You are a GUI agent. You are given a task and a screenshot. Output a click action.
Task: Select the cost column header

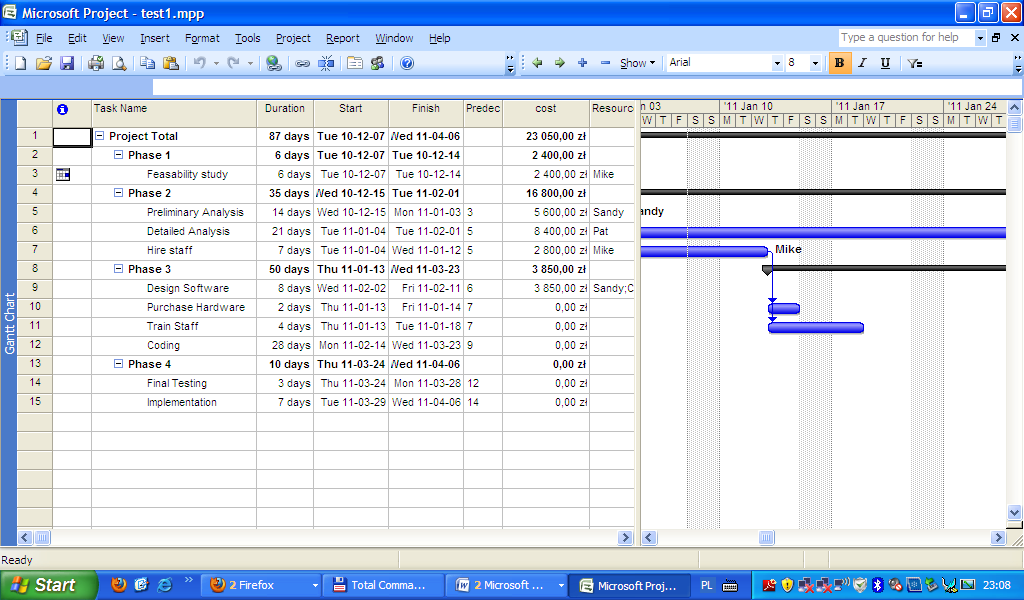[546, 113]
